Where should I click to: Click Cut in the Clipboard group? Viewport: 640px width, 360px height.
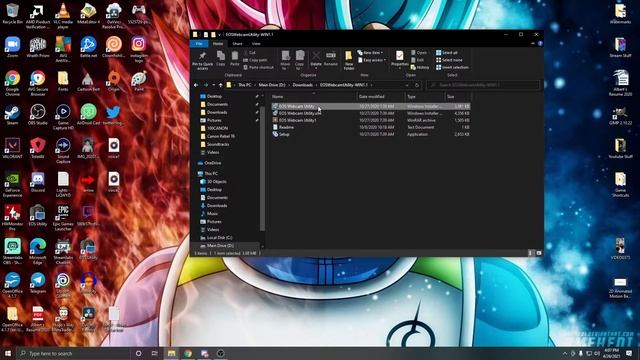249,53
